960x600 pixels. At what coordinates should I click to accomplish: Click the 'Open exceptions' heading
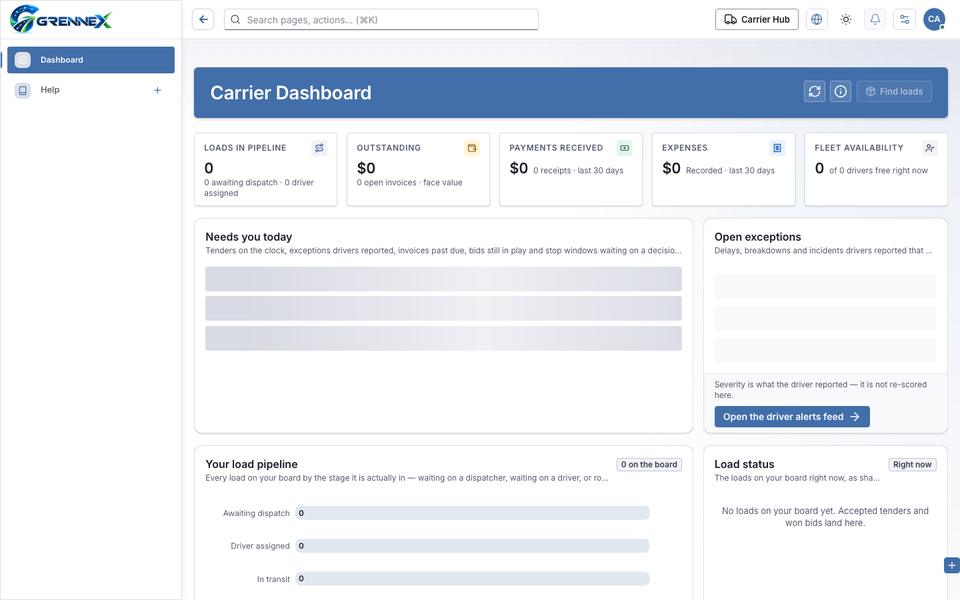click(757, 237)
